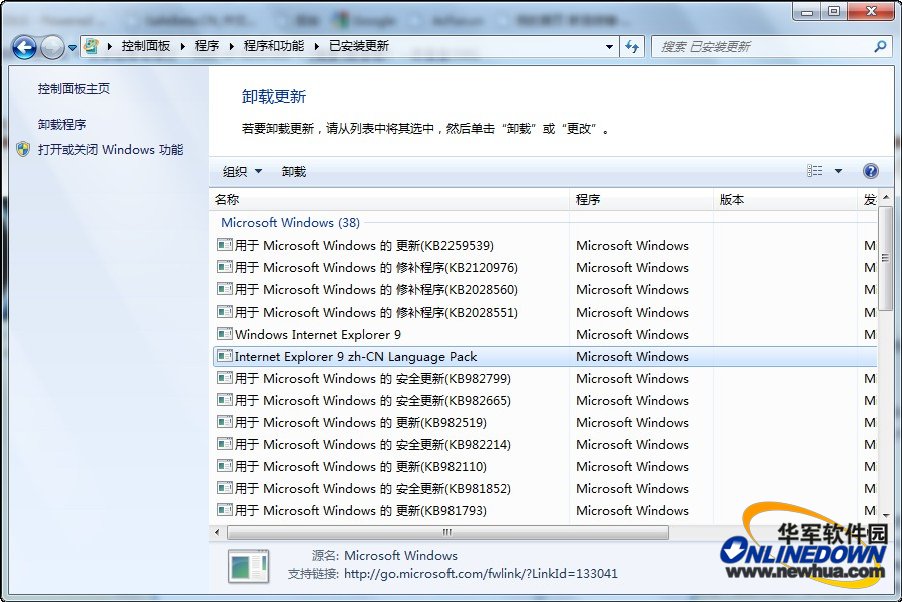902x602 pixels.
Task: Open 控制面板主页 link
Action: [x=74, y=89]
